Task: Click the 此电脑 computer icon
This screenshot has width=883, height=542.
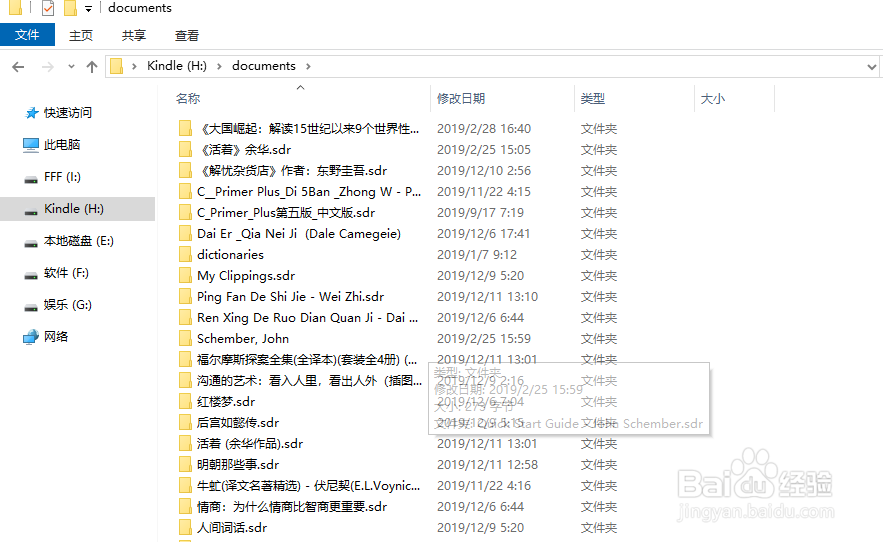Action: tap(31, 145)
